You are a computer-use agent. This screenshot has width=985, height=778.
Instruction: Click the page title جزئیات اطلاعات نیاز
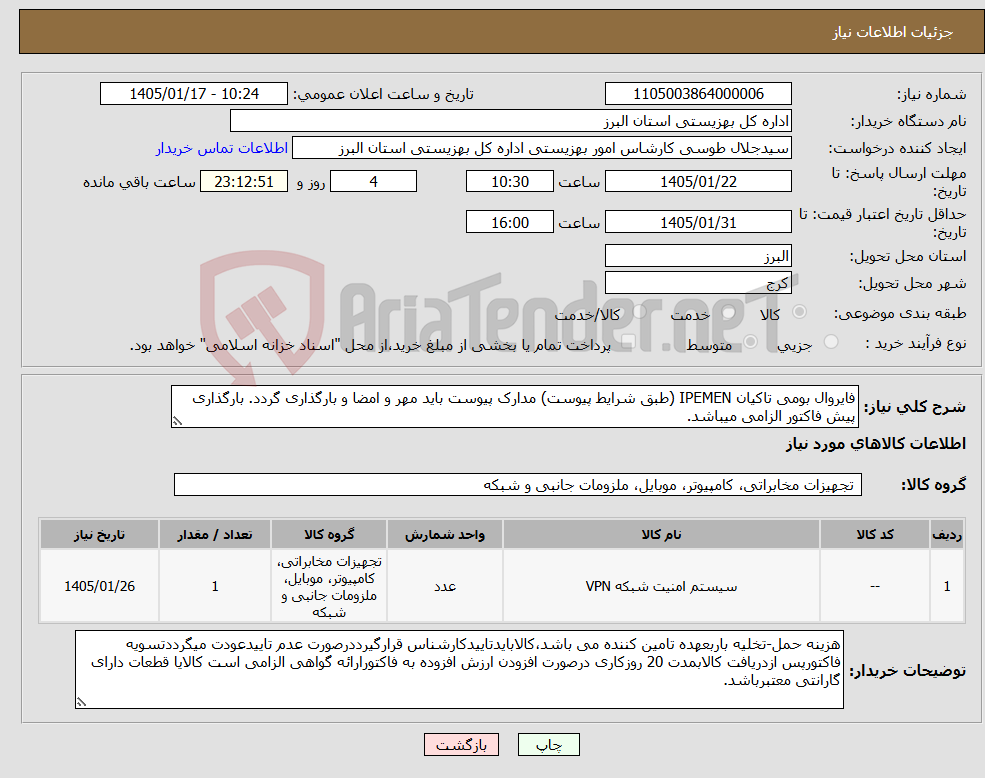(893, 32)
